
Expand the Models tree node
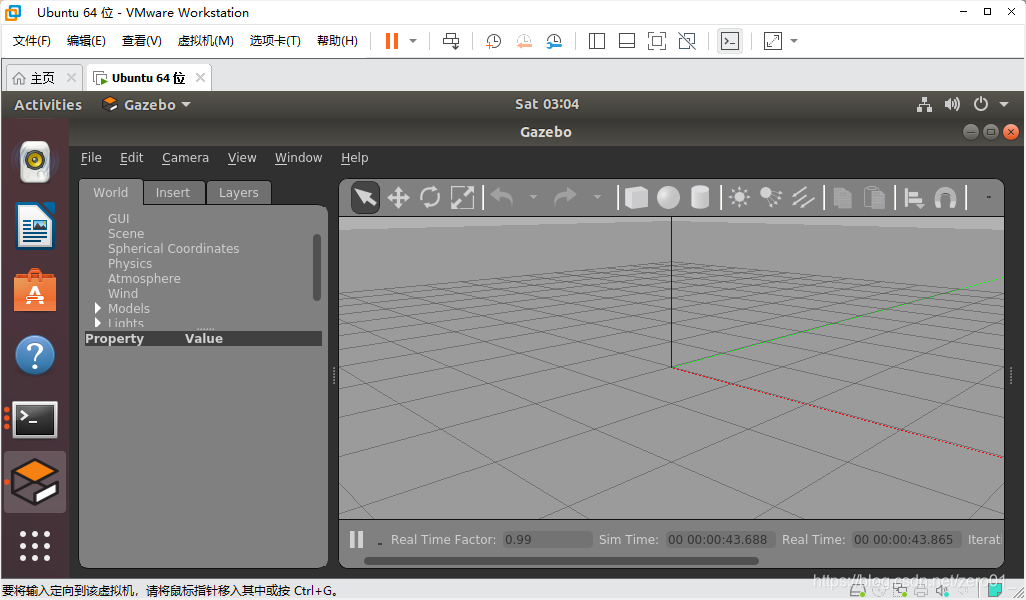(97, 308)
